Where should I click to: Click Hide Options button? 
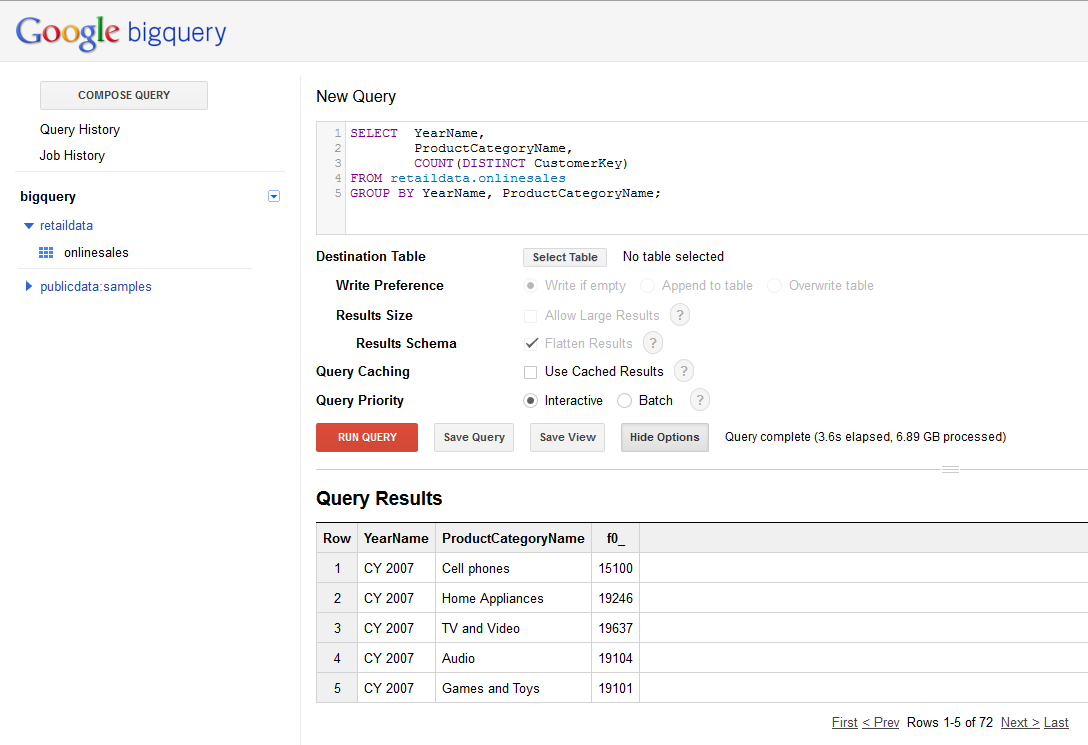[x=665, y=437]
